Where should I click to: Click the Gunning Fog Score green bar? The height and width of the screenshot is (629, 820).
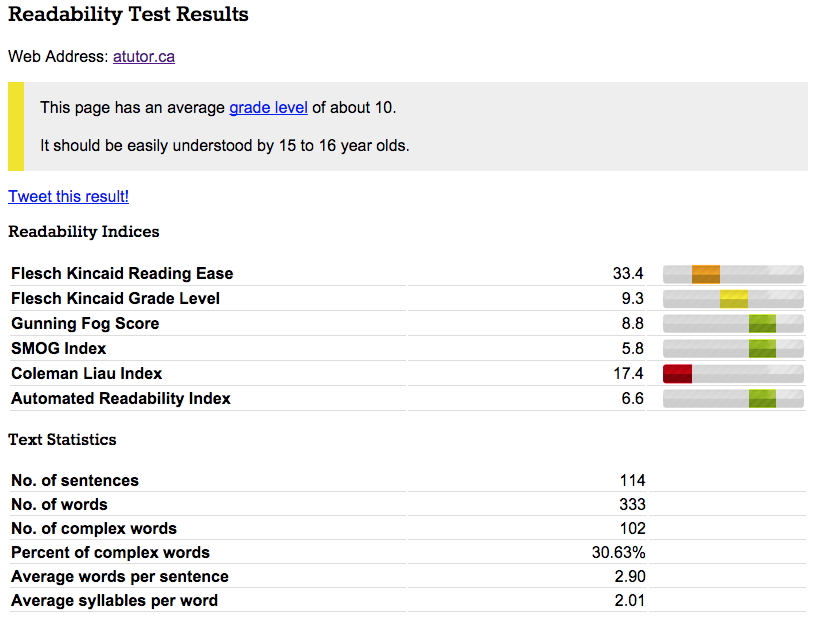click(764, 323)
